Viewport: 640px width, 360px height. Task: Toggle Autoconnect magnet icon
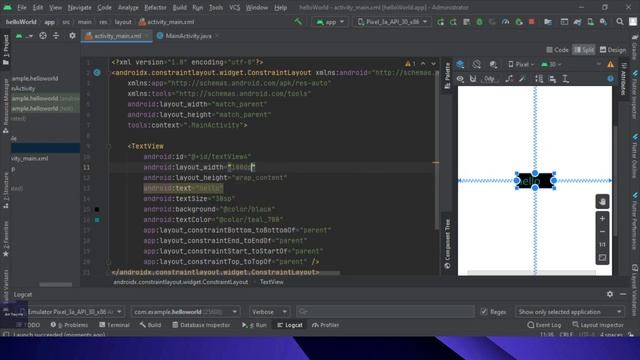pos(473,79)
